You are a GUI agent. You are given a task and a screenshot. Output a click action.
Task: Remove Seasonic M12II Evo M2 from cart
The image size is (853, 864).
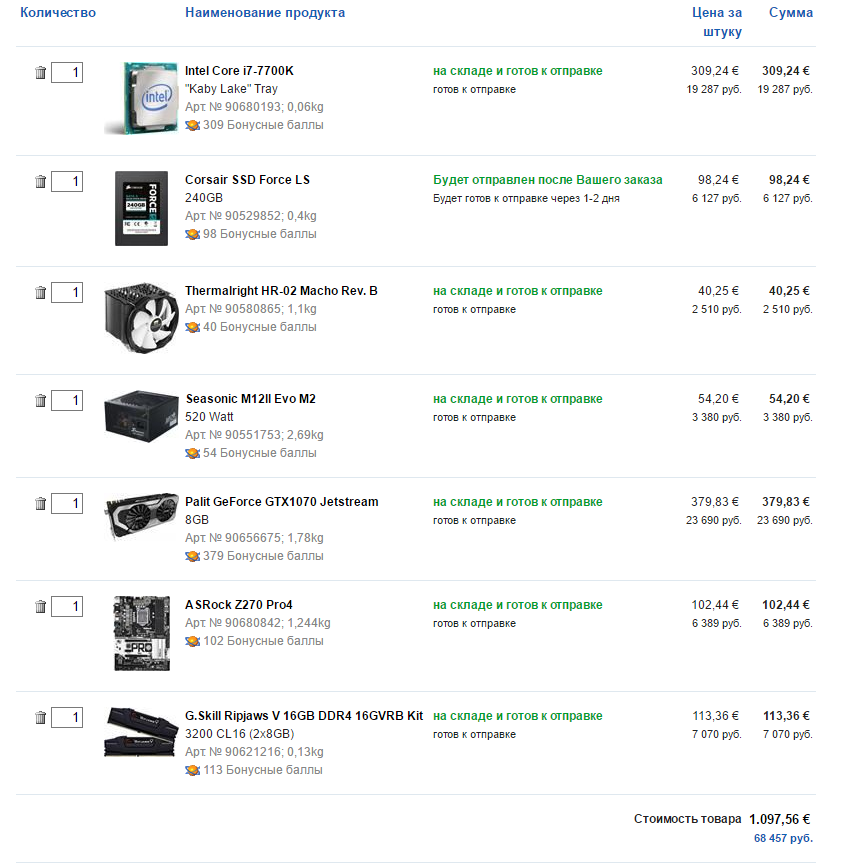click(40, 400)
